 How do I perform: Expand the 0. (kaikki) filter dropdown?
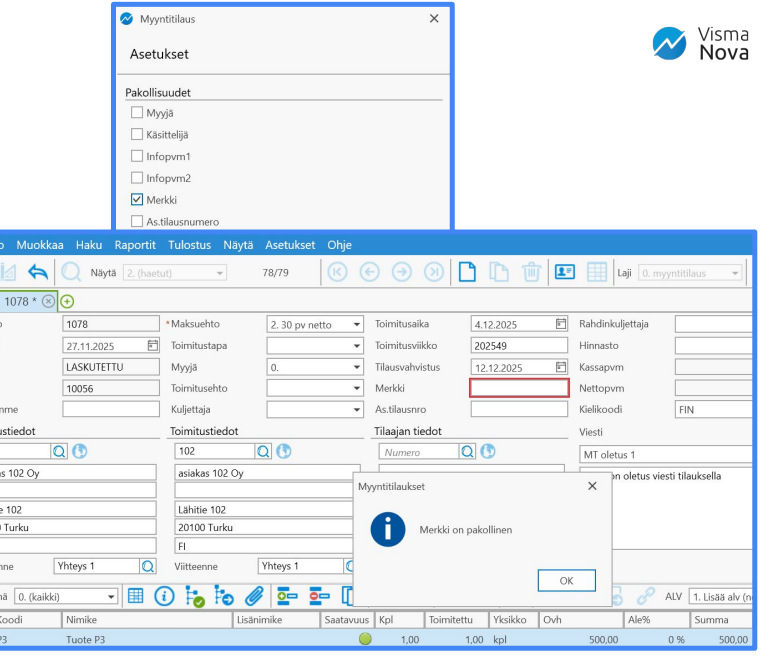pyautogui.click(x=112, y=596)
